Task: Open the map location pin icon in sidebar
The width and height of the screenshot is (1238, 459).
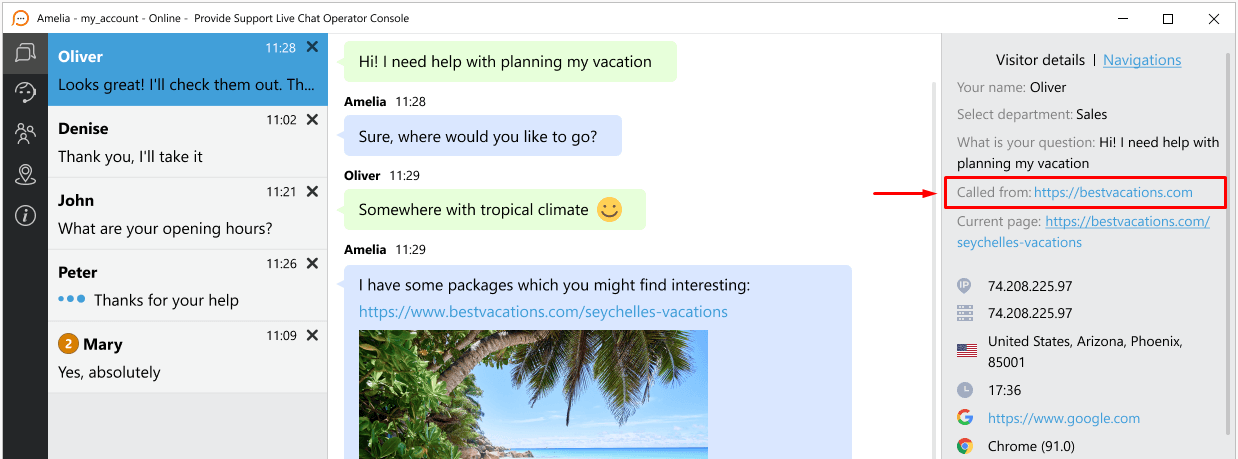Action: 25,175
